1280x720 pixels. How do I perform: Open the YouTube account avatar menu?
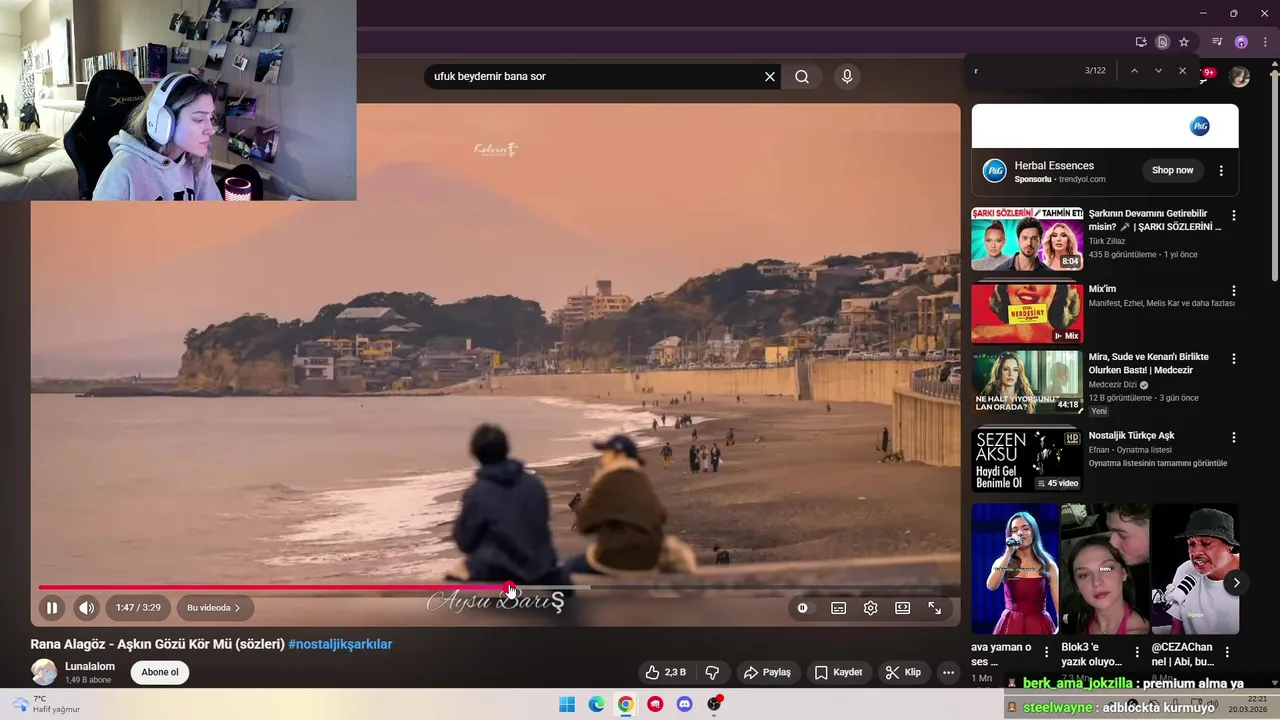coord(1239,77)
